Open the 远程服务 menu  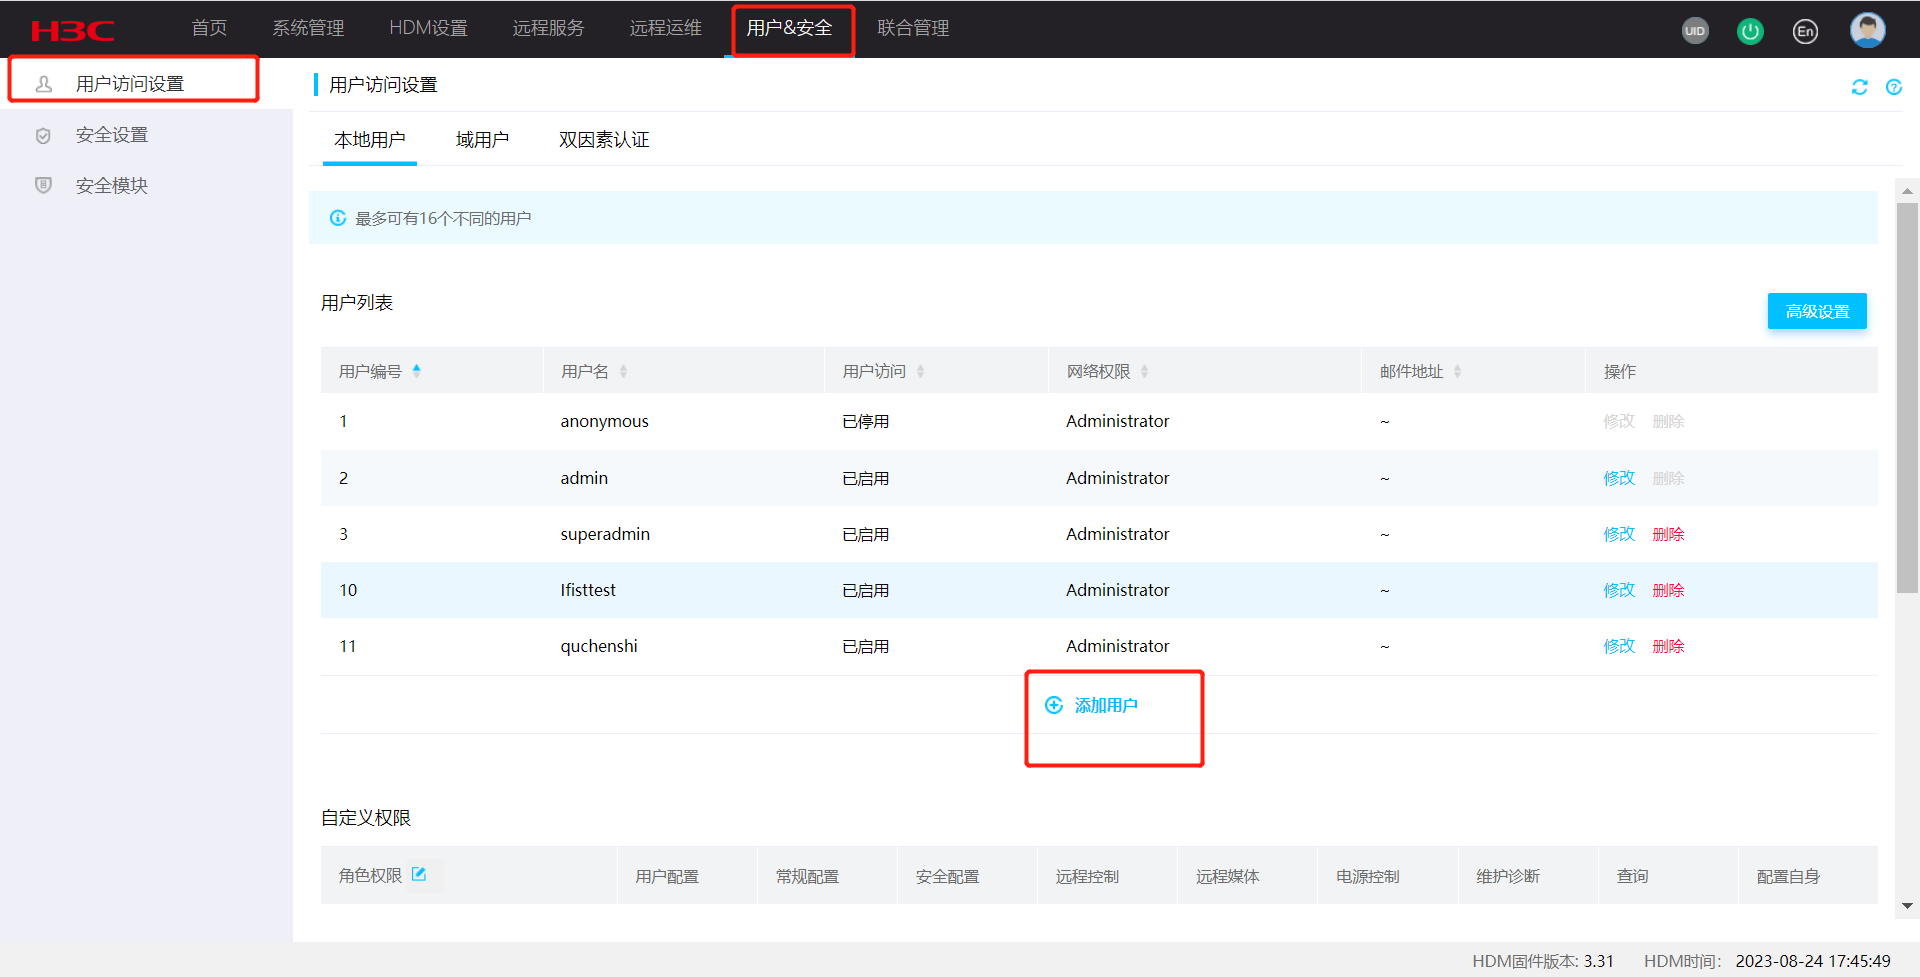(548, 28)
